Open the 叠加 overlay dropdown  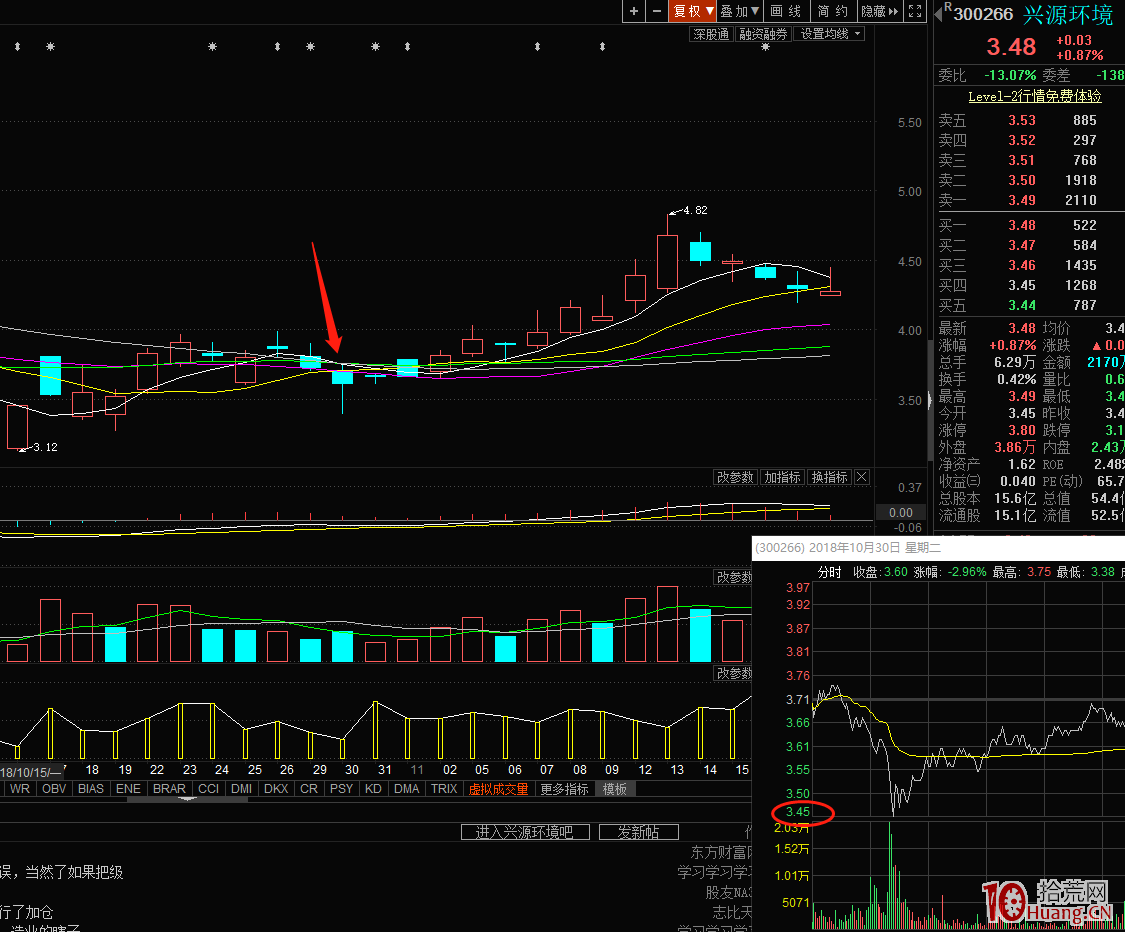tap(741, 11)
